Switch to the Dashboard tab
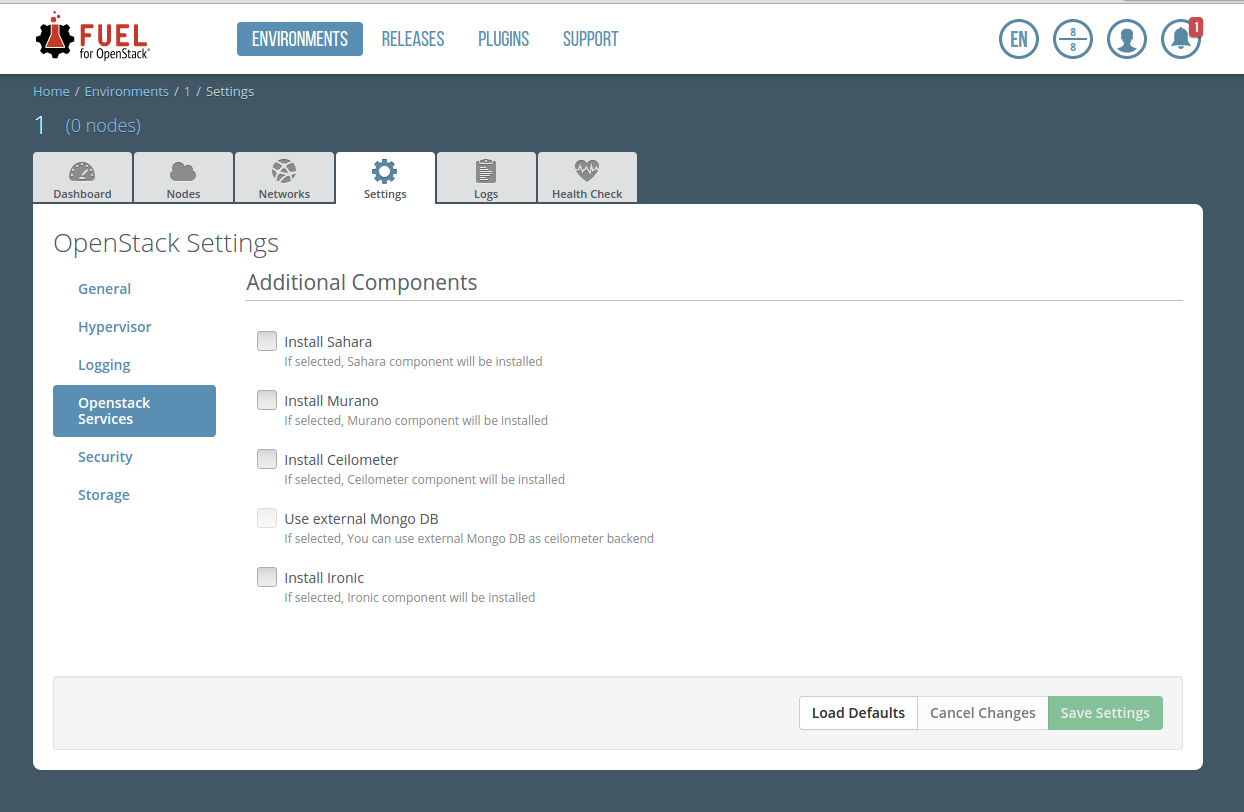The height and width of the screenshot is (812, 1244). point(82,179)
